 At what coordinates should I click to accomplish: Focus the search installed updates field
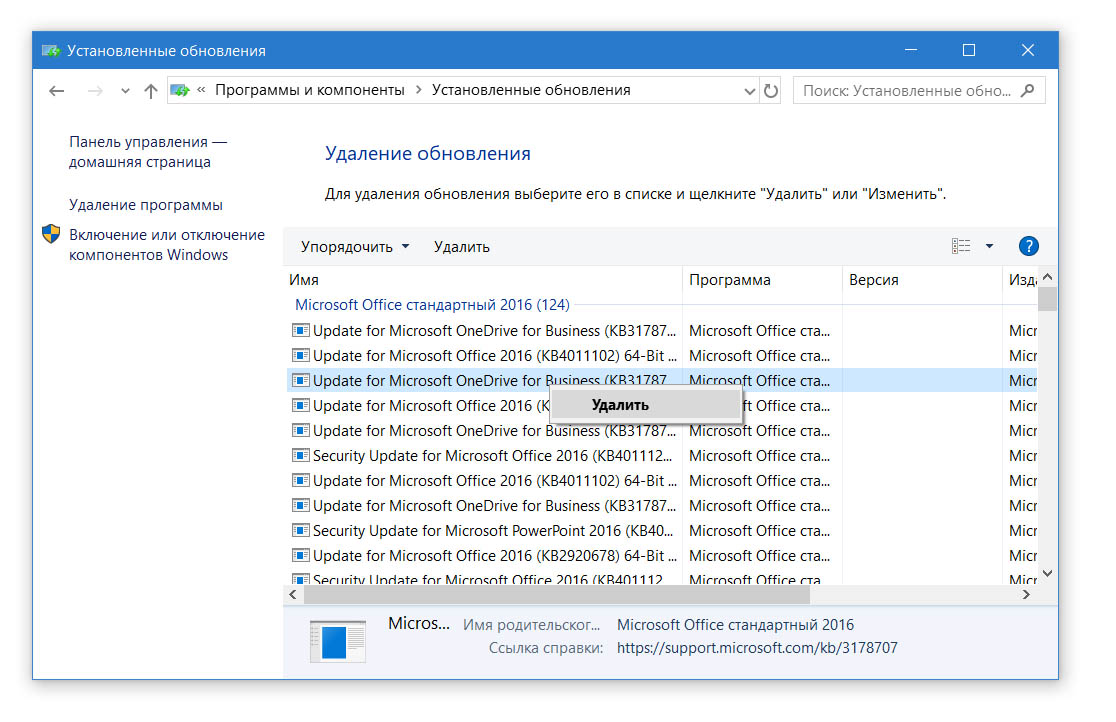coord(919,90)
